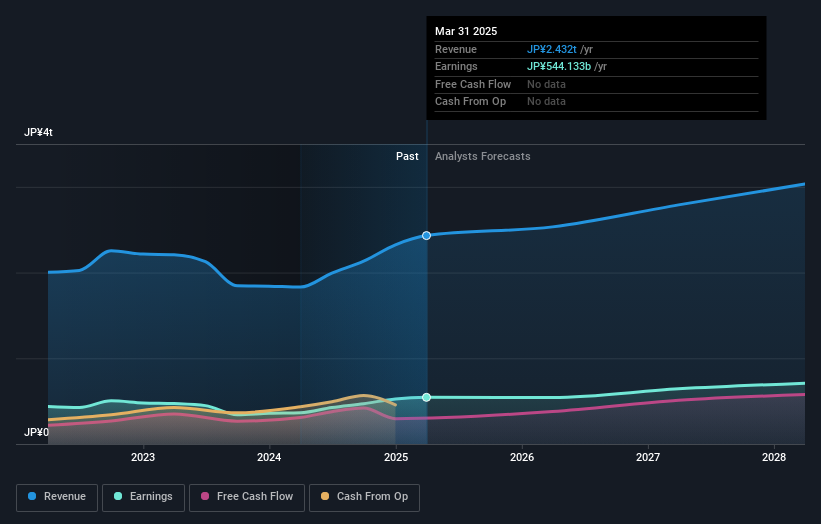Select the revenue data point marker at Mar 2025
The image size is (821, 524).
(426, 236)
